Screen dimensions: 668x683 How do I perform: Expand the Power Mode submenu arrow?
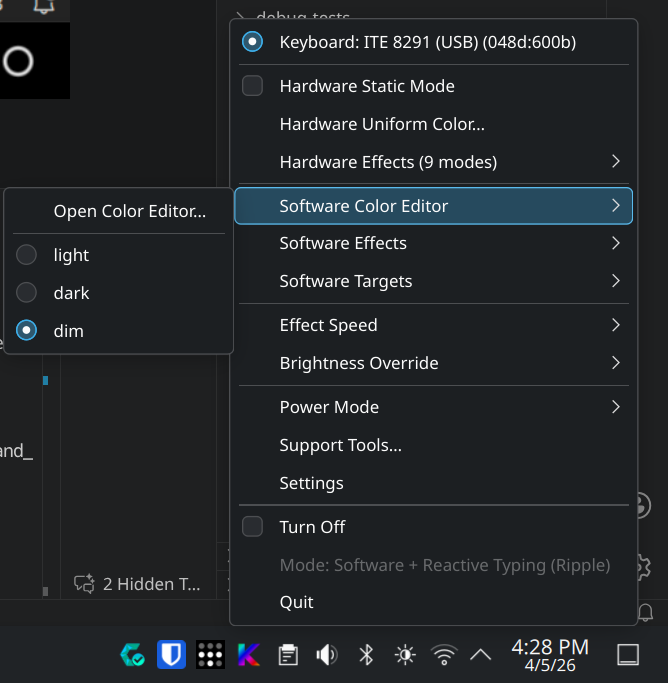tap(615, 407)
